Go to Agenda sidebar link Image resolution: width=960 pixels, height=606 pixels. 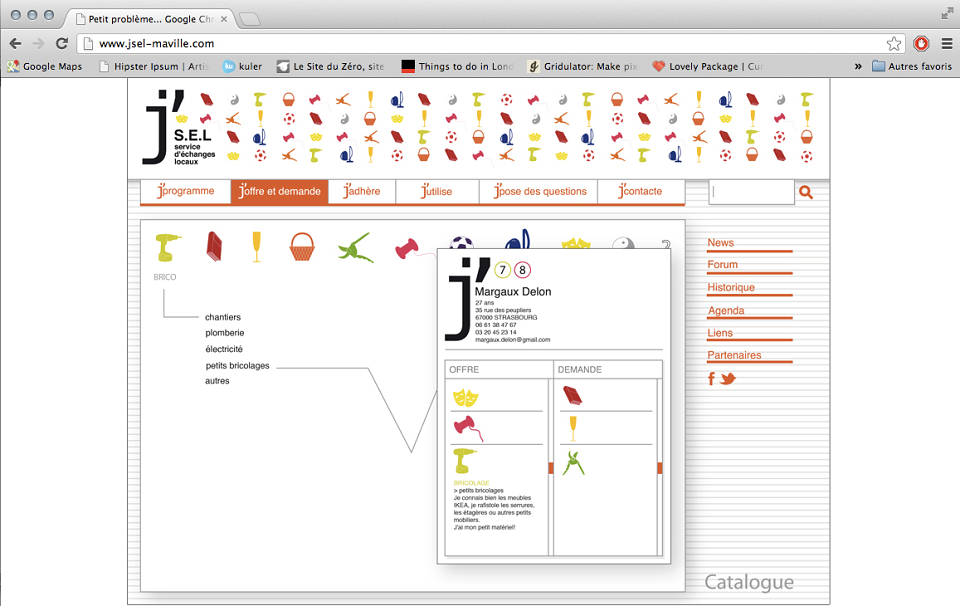[x=726, y=310]
